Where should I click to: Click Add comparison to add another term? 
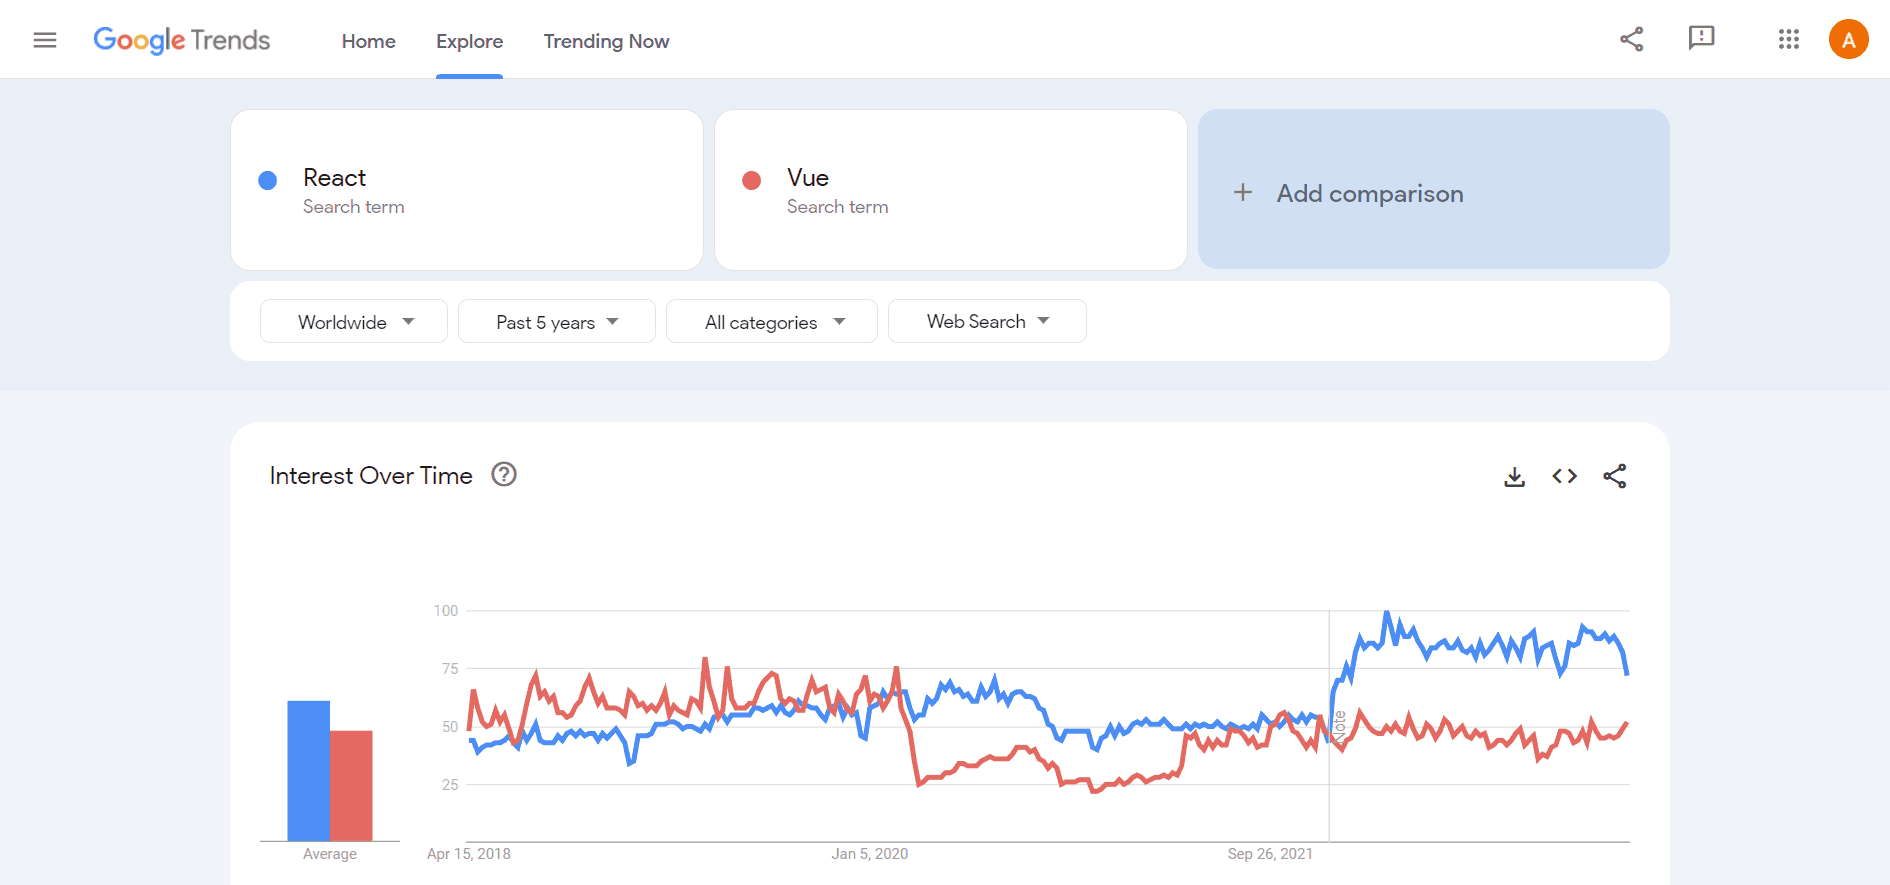[1369, 192]
